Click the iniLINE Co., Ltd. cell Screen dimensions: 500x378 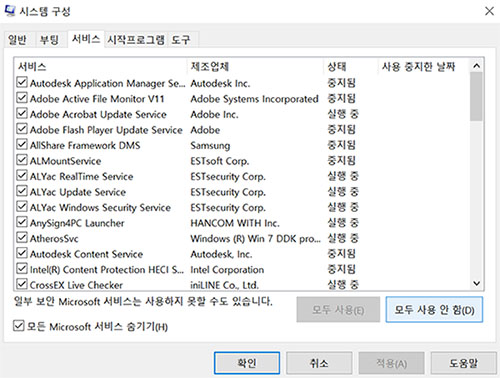pyautogui.click(x=225, y=285)
